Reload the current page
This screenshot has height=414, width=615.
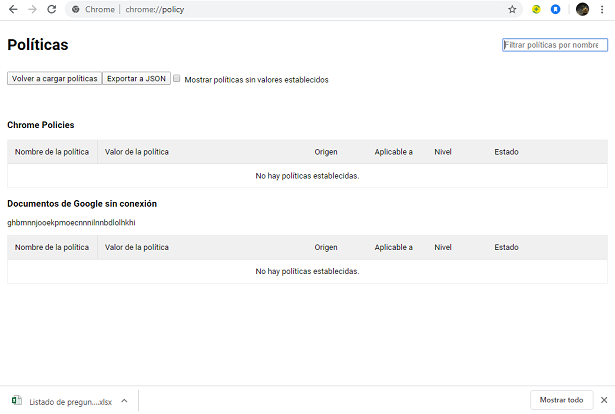tap(52, 9)
